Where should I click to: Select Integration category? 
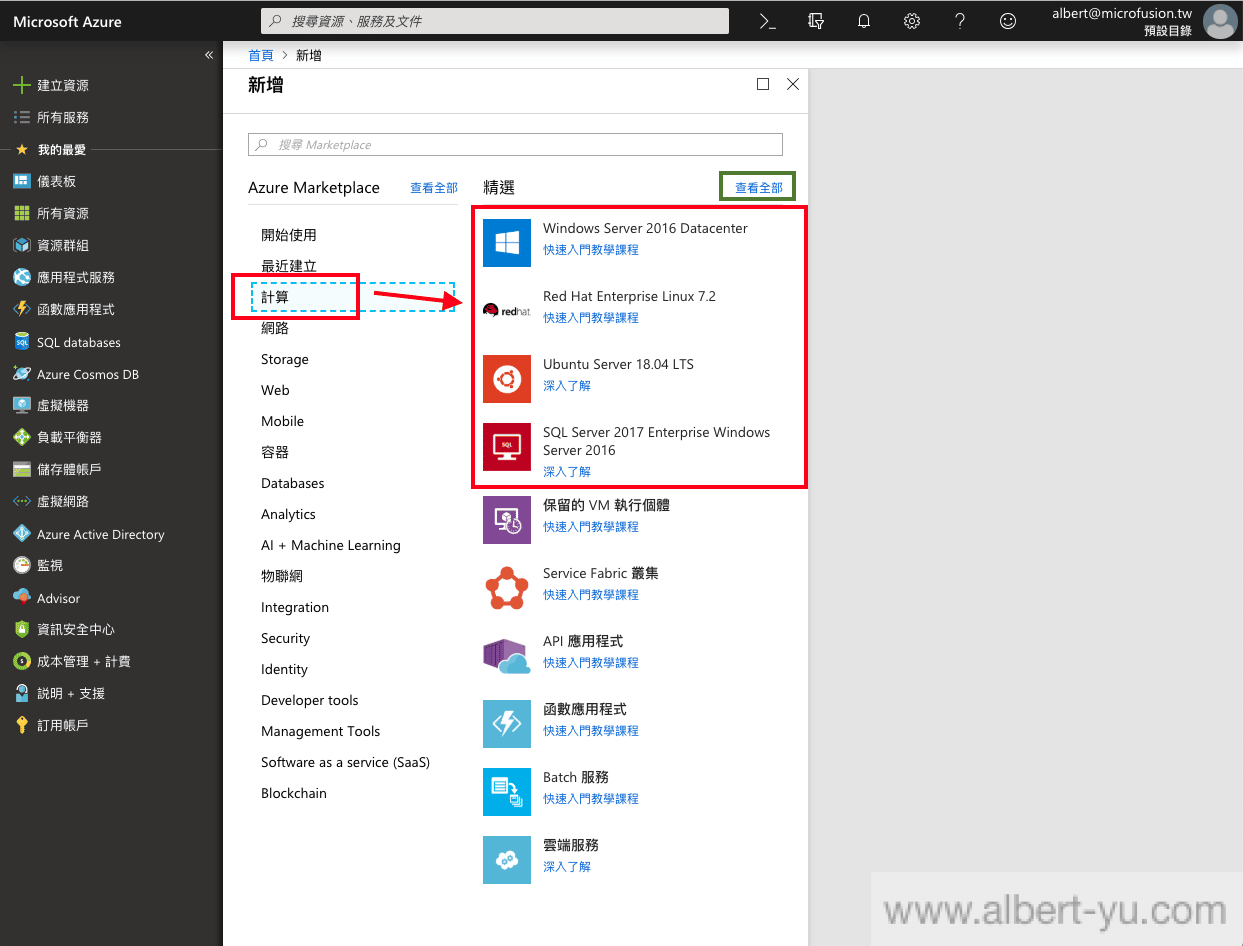coord(295,607)
